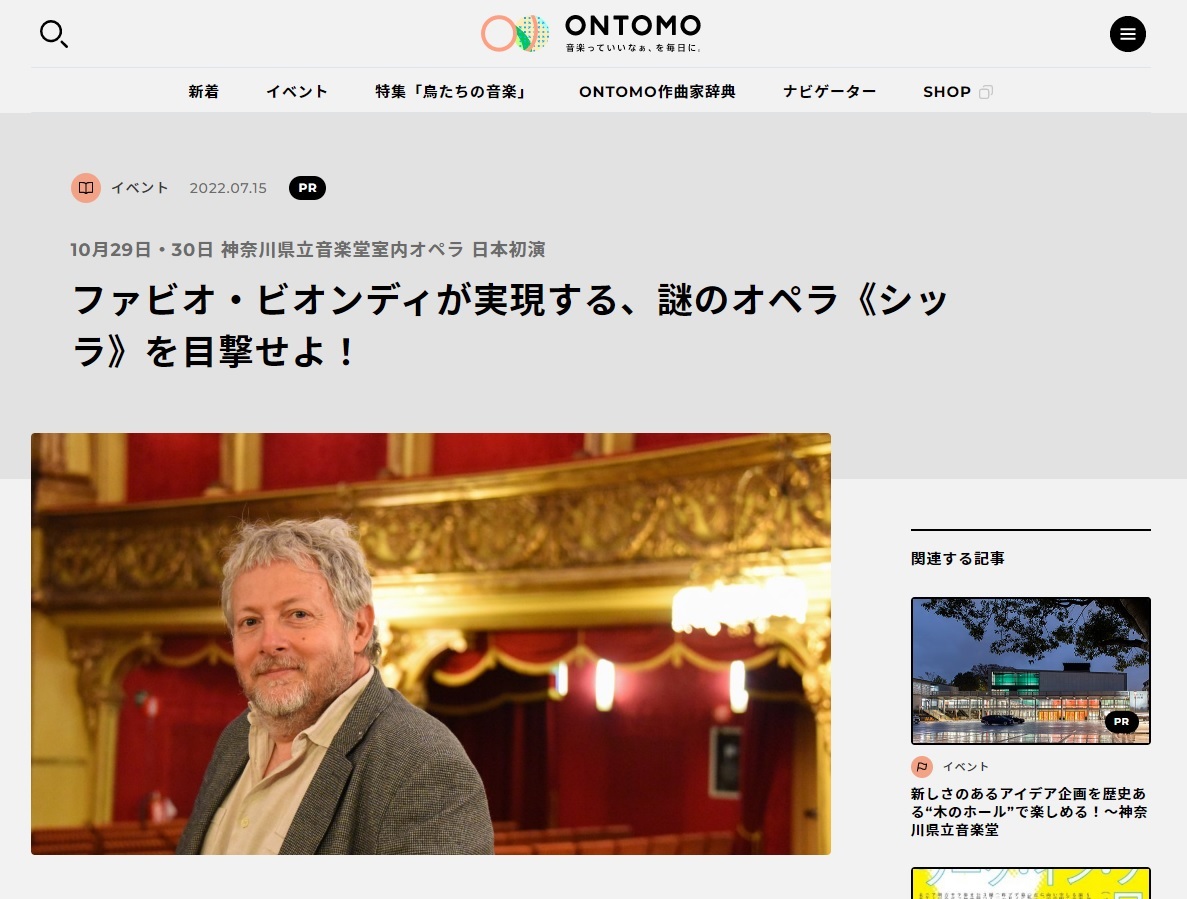Click the ONTOMO site title text
The width and height of the screenshot is (1187, 899).
pyautogui.click(x=633, y=26)
